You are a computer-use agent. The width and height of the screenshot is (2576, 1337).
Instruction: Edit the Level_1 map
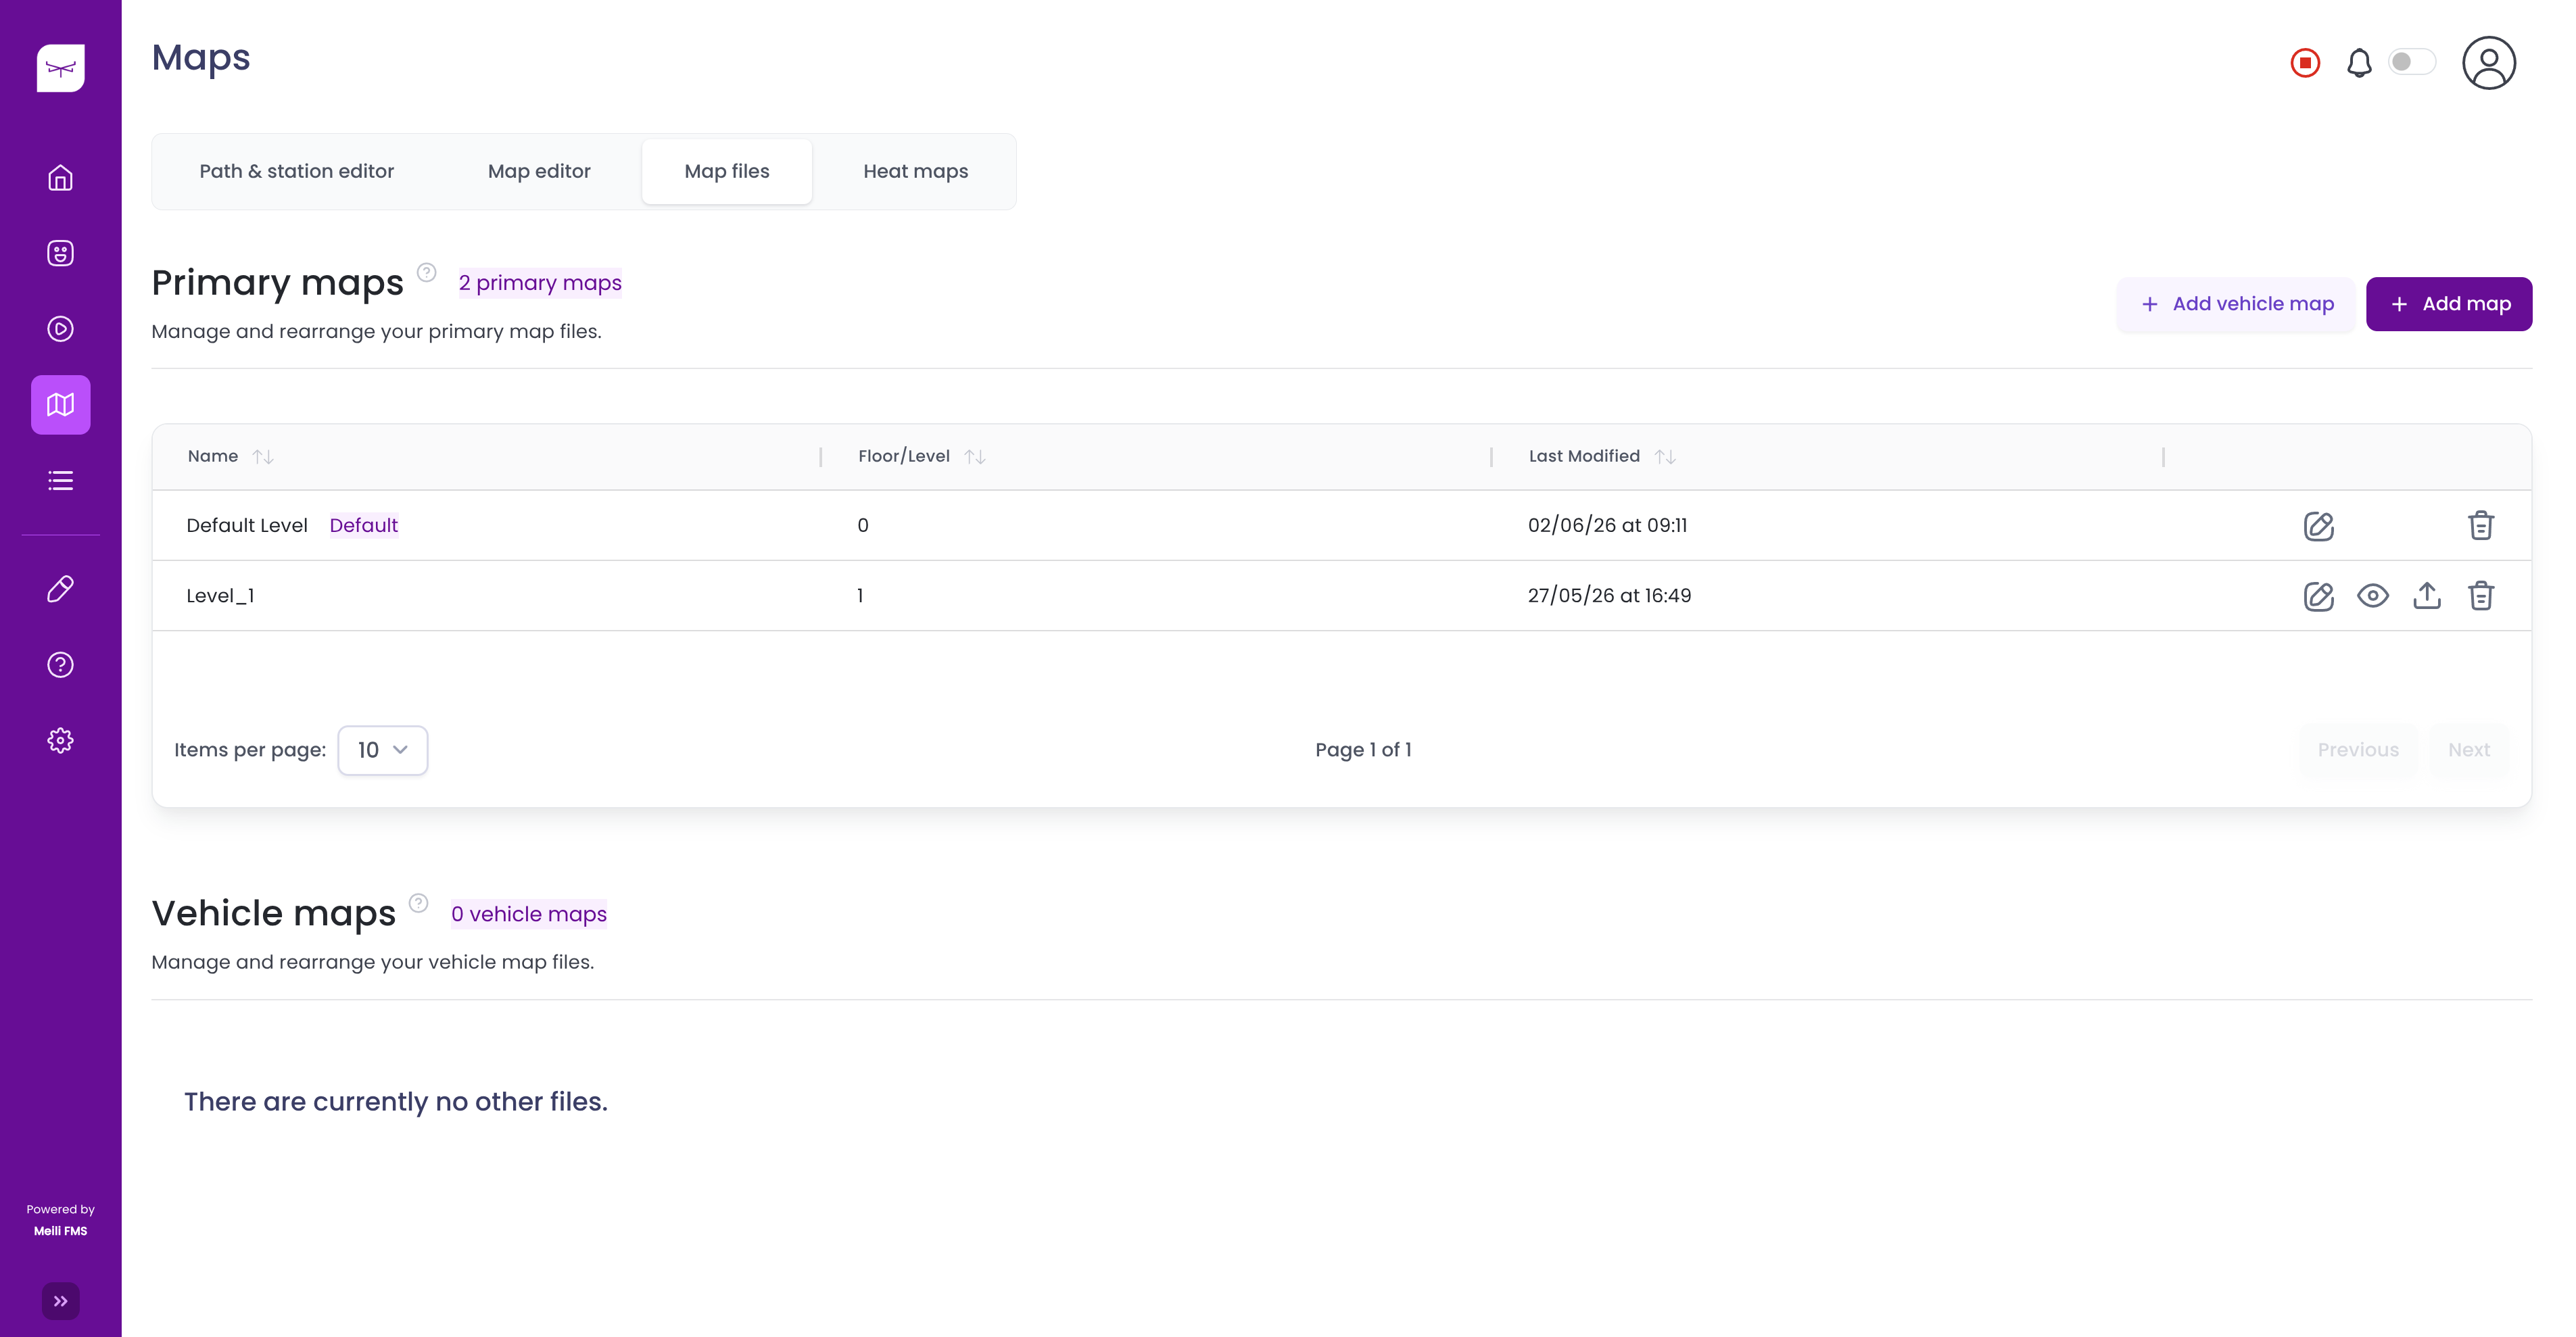click(x=2318, y=596)
